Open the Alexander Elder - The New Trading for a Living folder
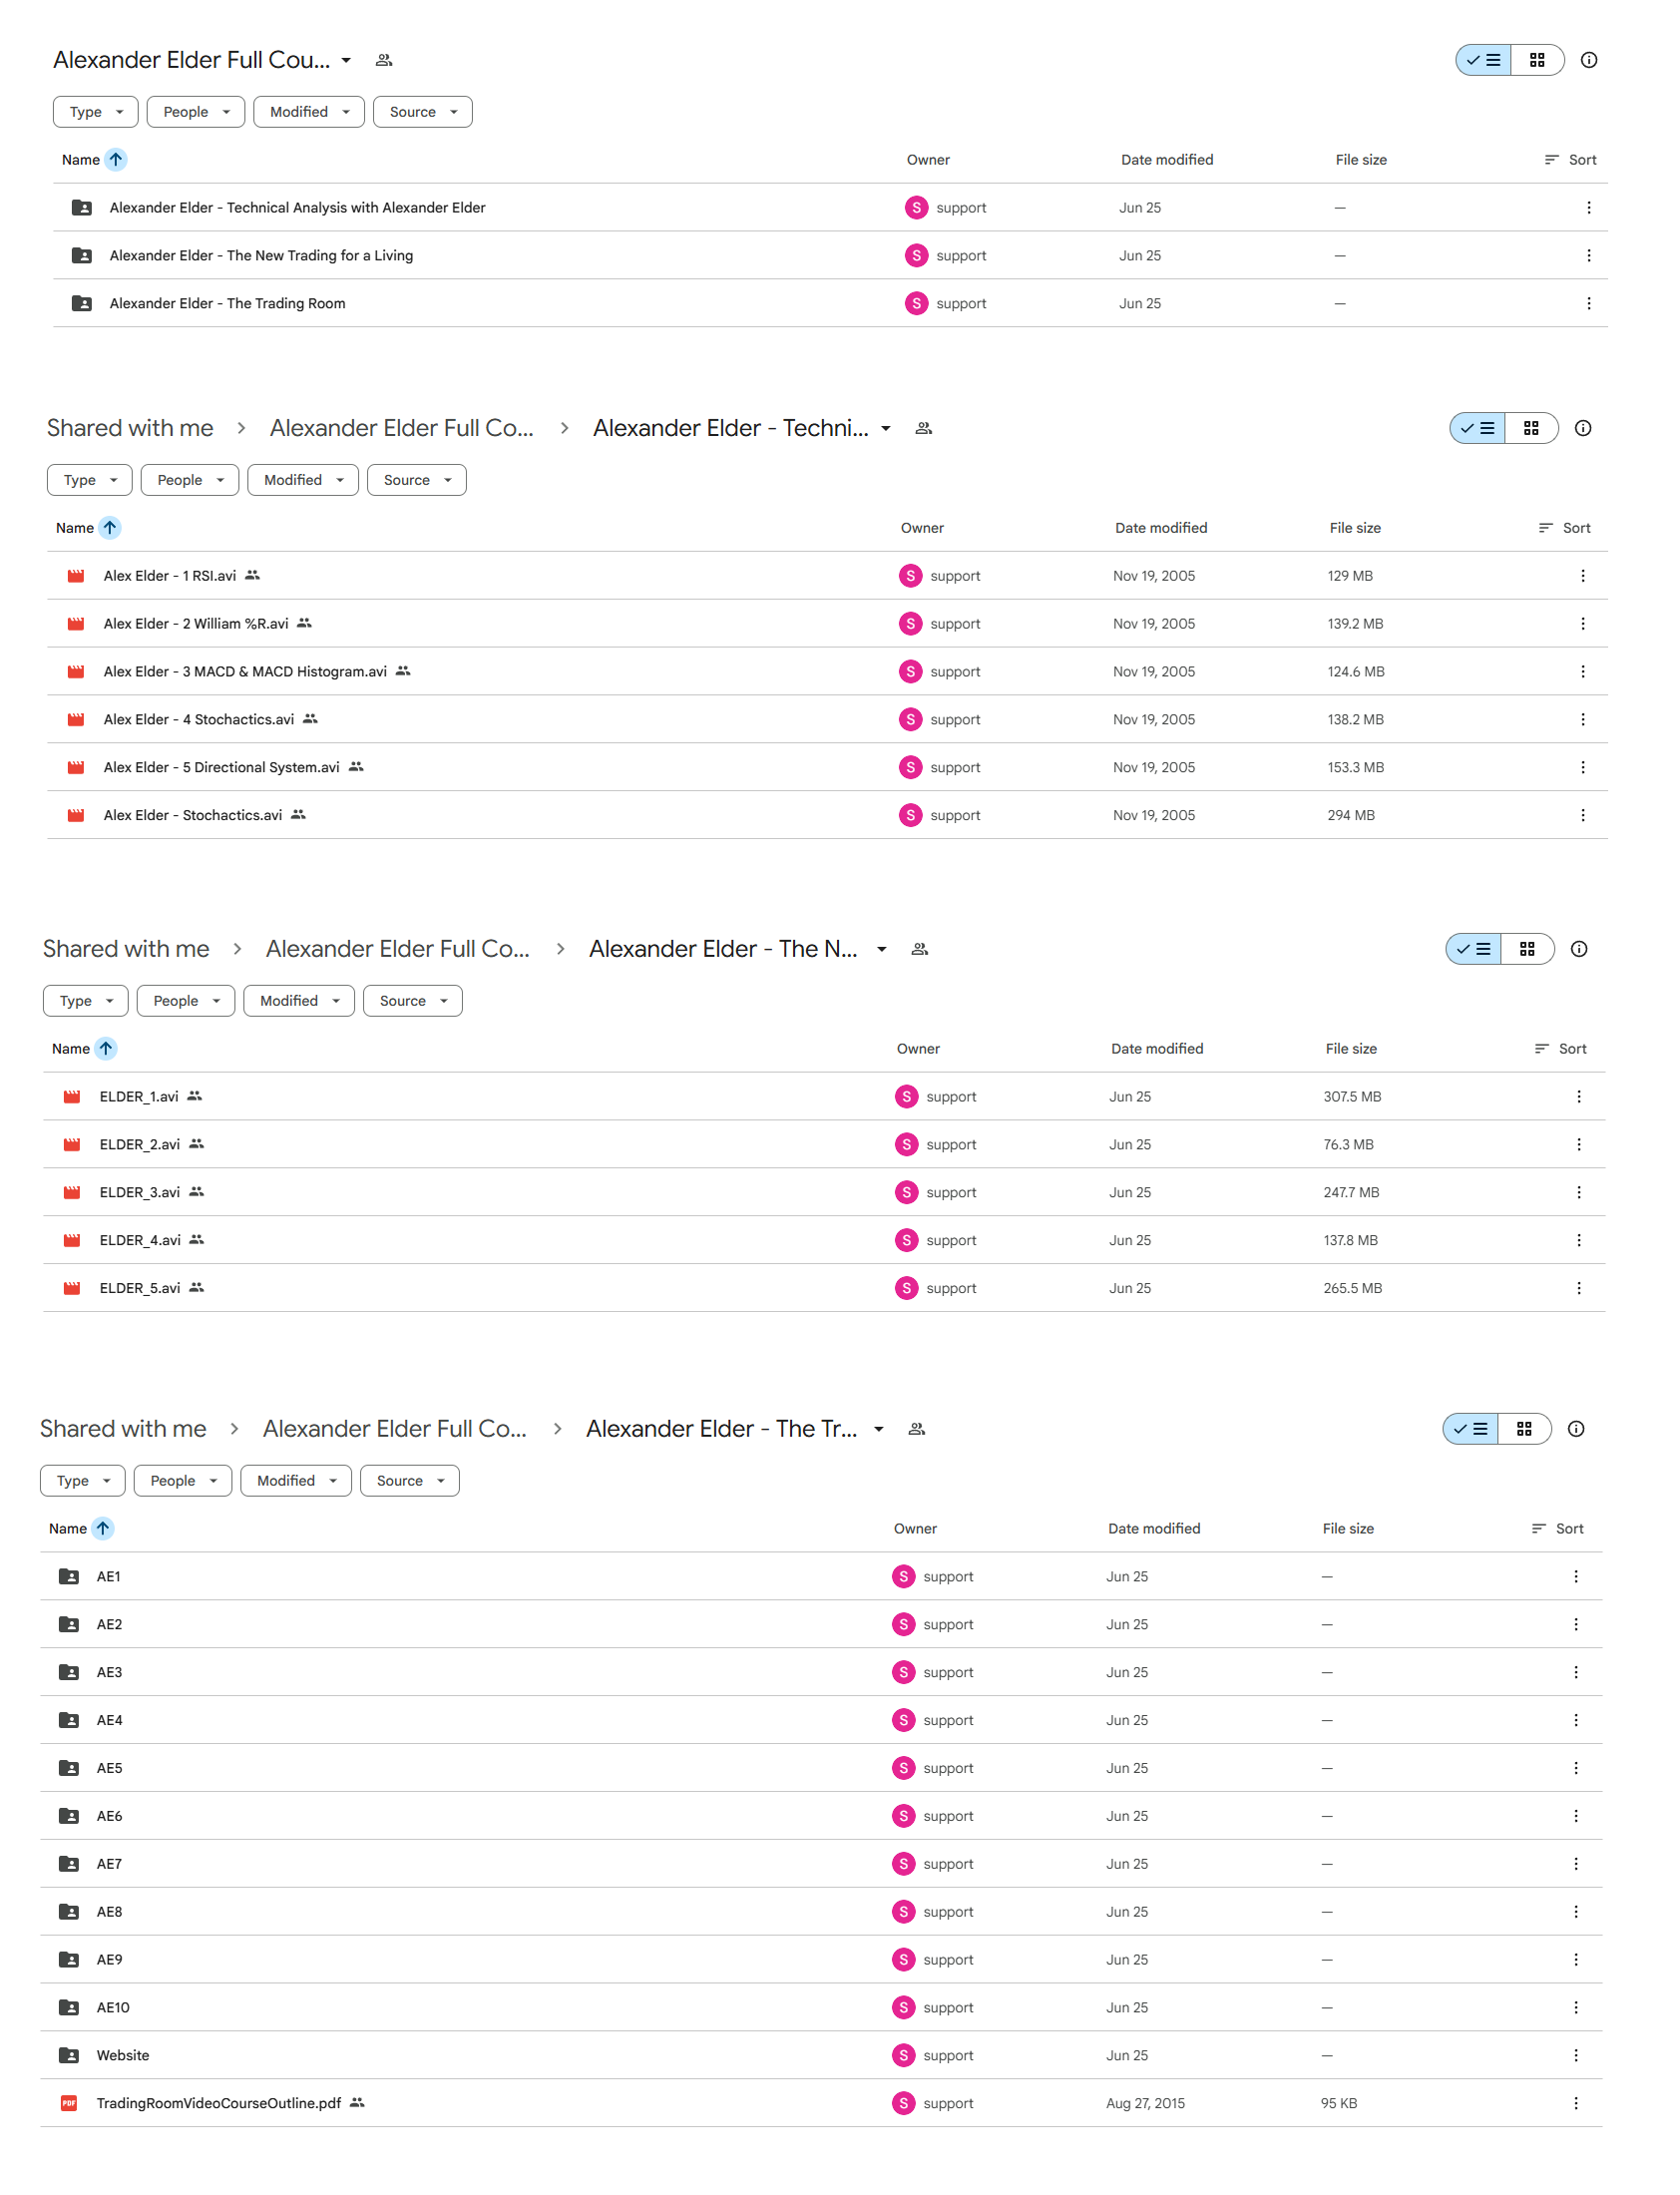Viewport: 1680px width, 2195px height. [x=261, y=255]
